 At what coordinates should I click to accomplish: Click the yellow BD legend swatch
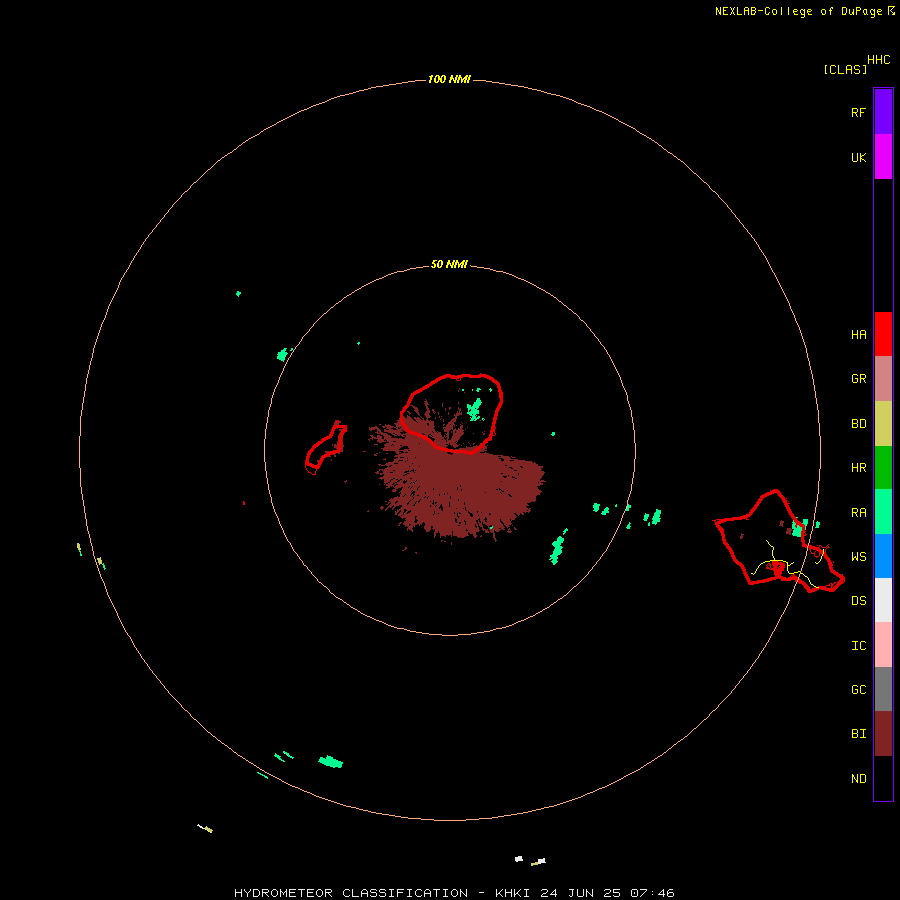tap(883, 424)
